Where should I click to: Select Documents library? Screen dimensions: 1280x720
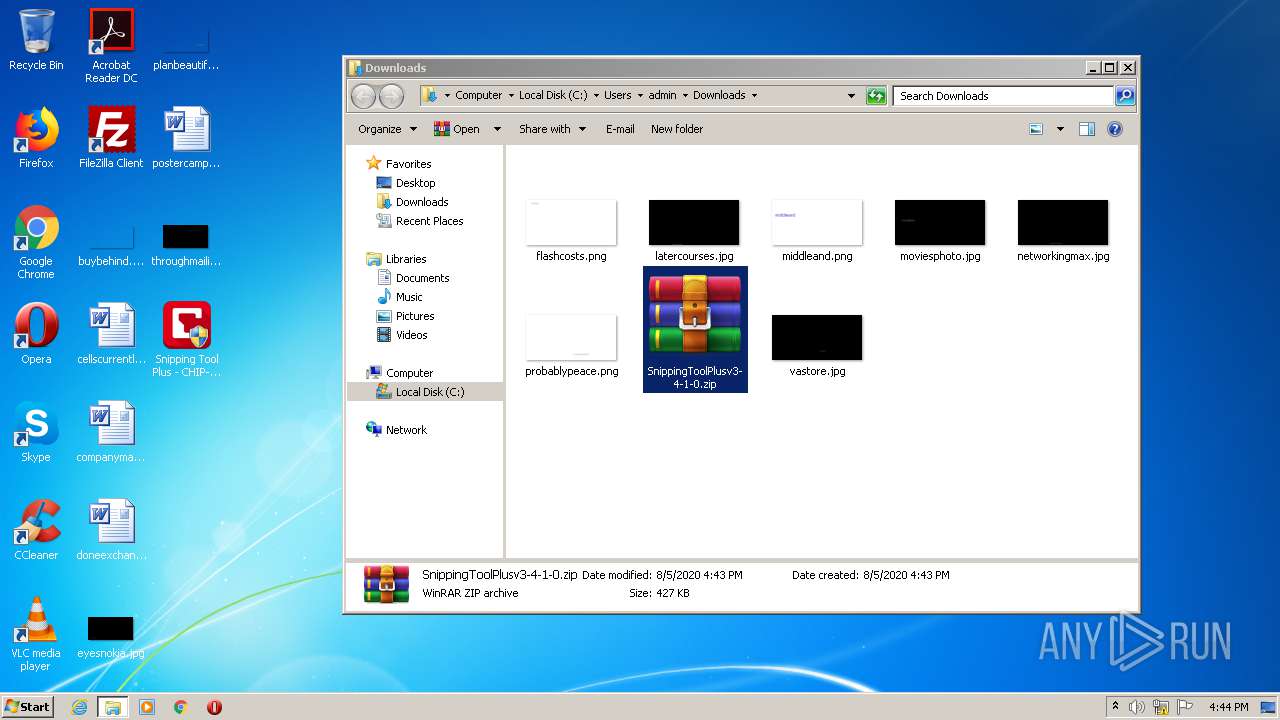click(422, 278)
